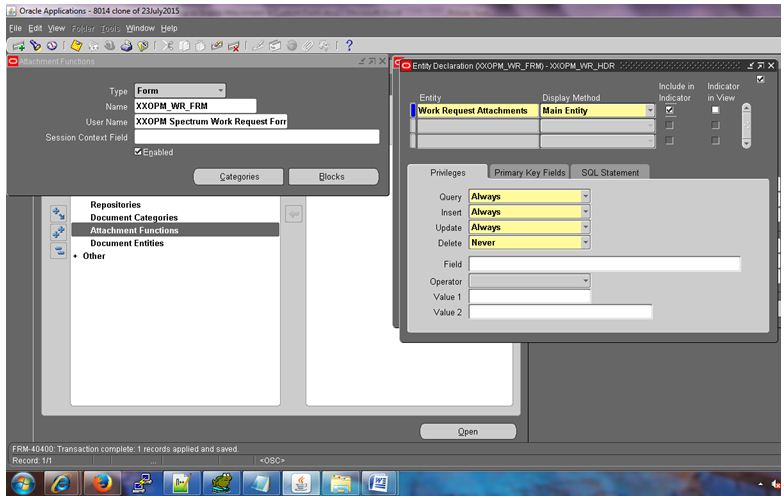This screenshot has width=784, height=498.
Task: Click the Open button in Navigator
Action: point(468,431)
